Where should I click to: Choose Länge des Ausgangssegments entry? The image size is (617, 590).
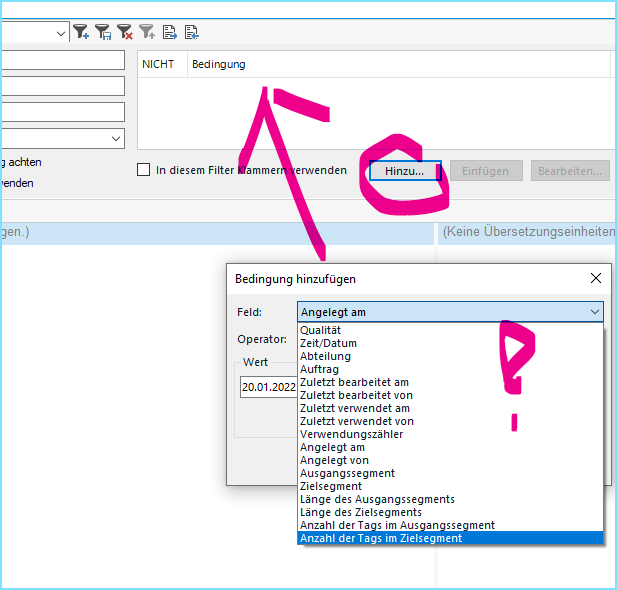tap(450, 499)
